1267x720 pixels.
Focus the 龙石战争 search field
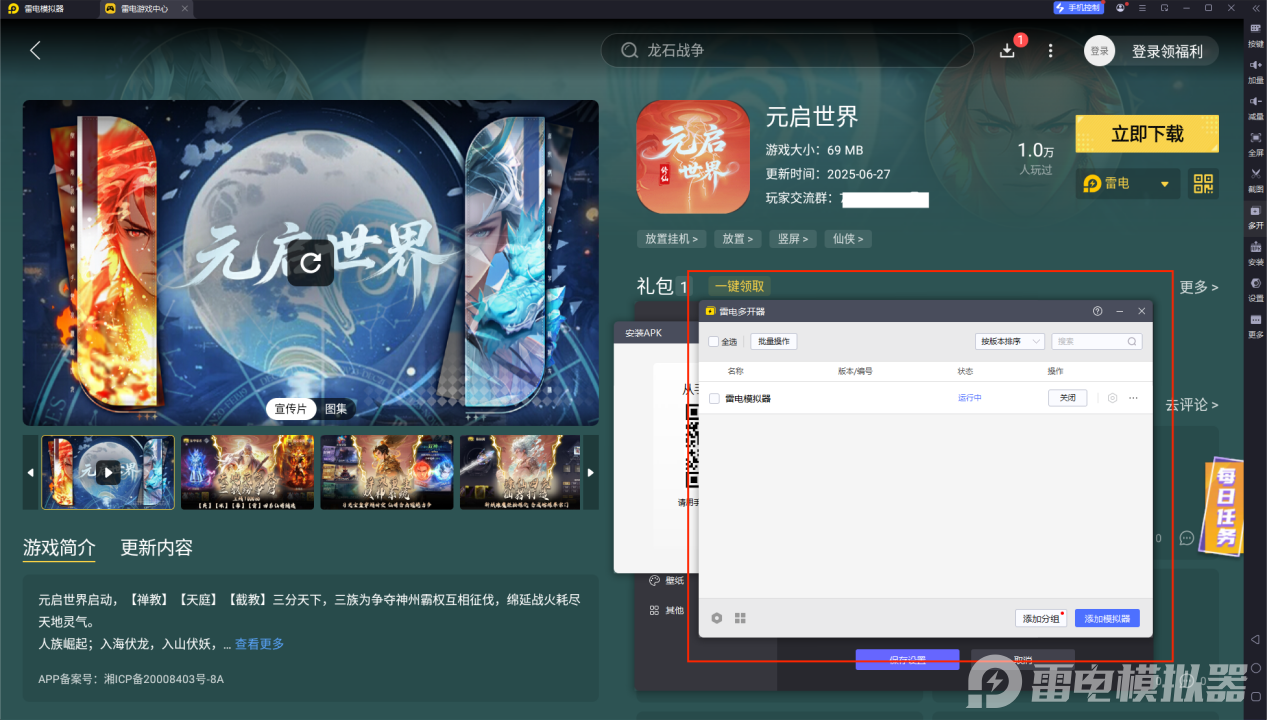787,50
